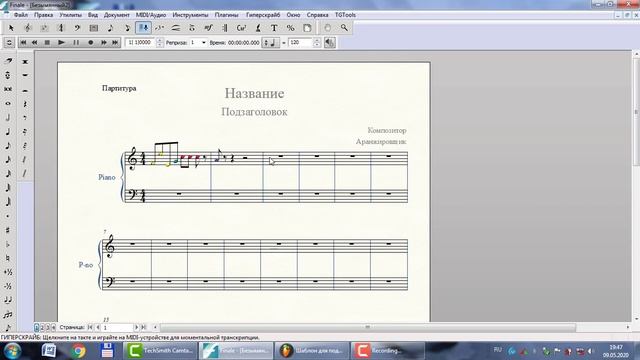Image resolution: width=640 pixels, height=360 pixels.
Task: Select whole note in Simple Entry palette
Action: pos(8,103)
